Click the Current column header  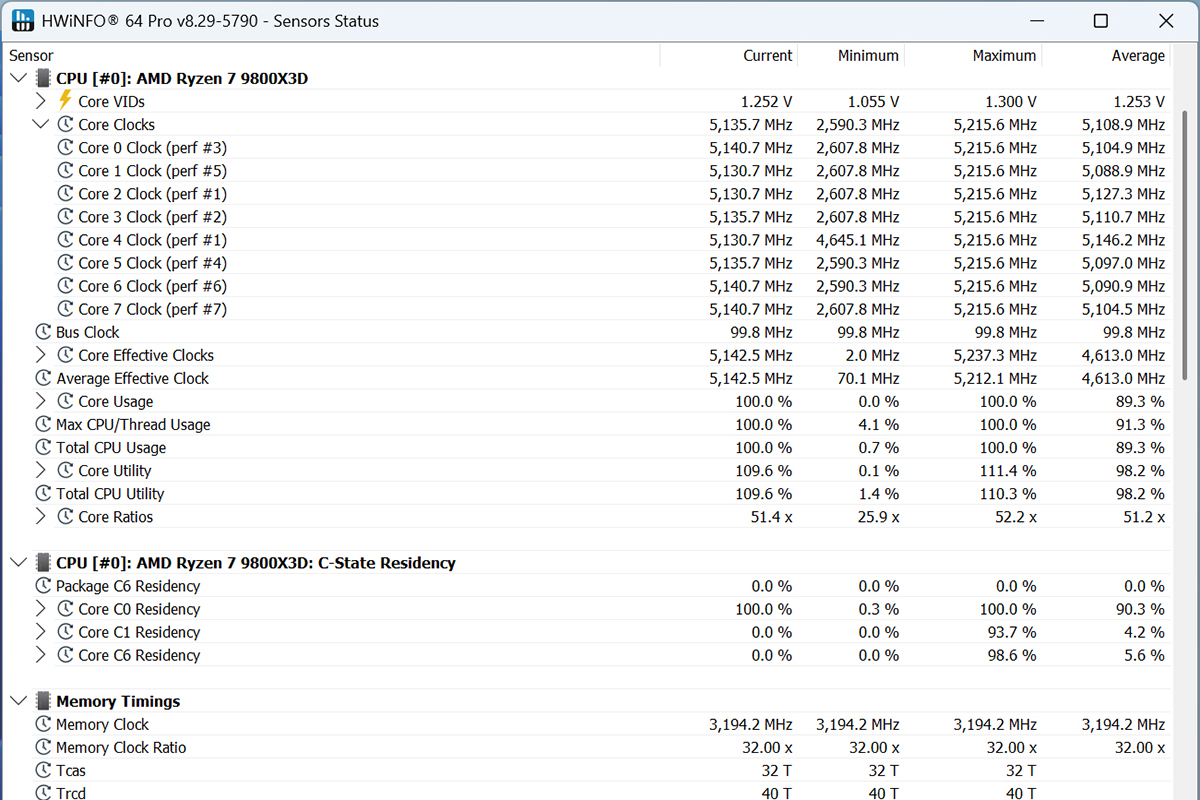[x=767, y=56]
